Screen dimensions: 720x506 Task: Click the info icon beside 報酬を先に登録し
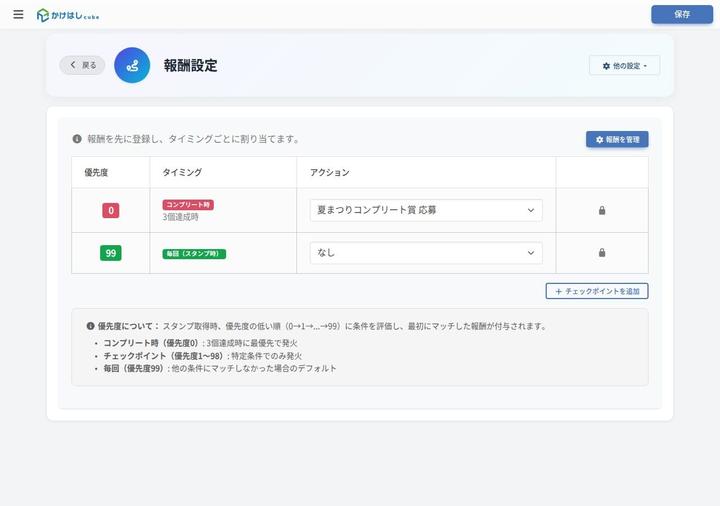point(77,139)
